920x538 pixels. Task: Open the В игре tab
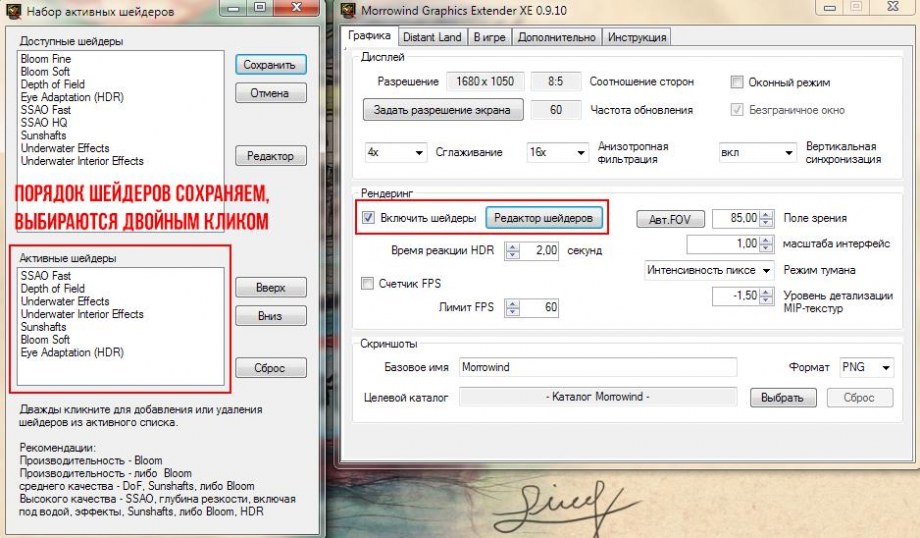(489, 37)
